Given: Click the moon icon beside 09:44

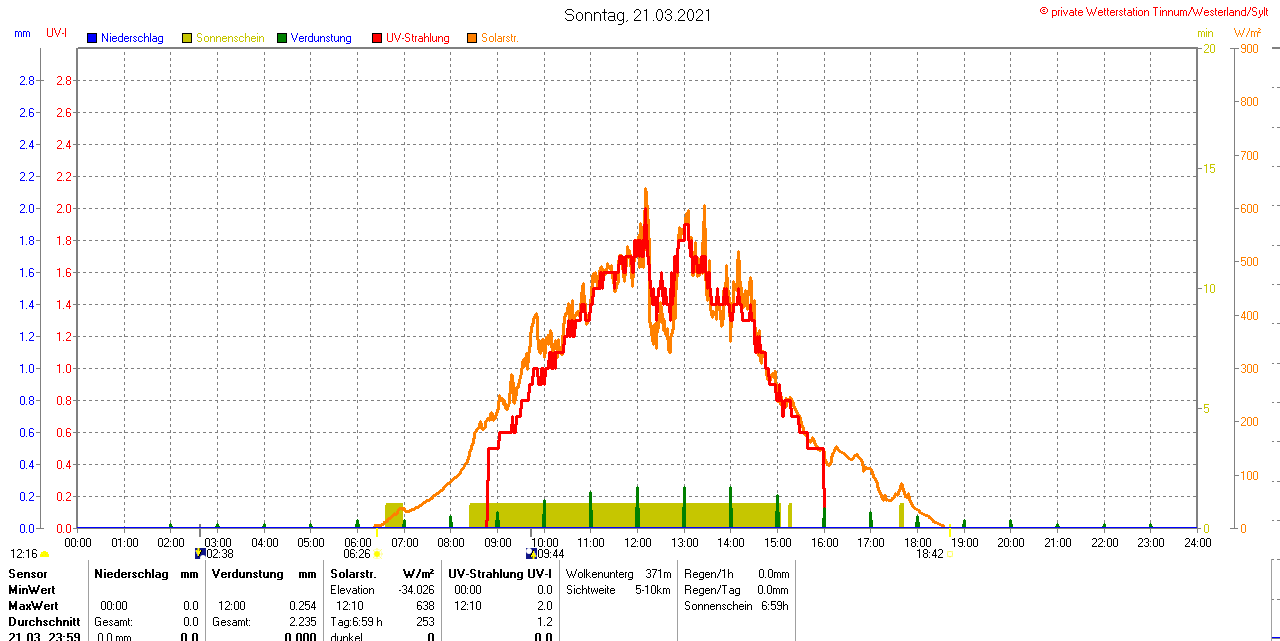Looking at the screenshot, I should [x=531, y=553].
